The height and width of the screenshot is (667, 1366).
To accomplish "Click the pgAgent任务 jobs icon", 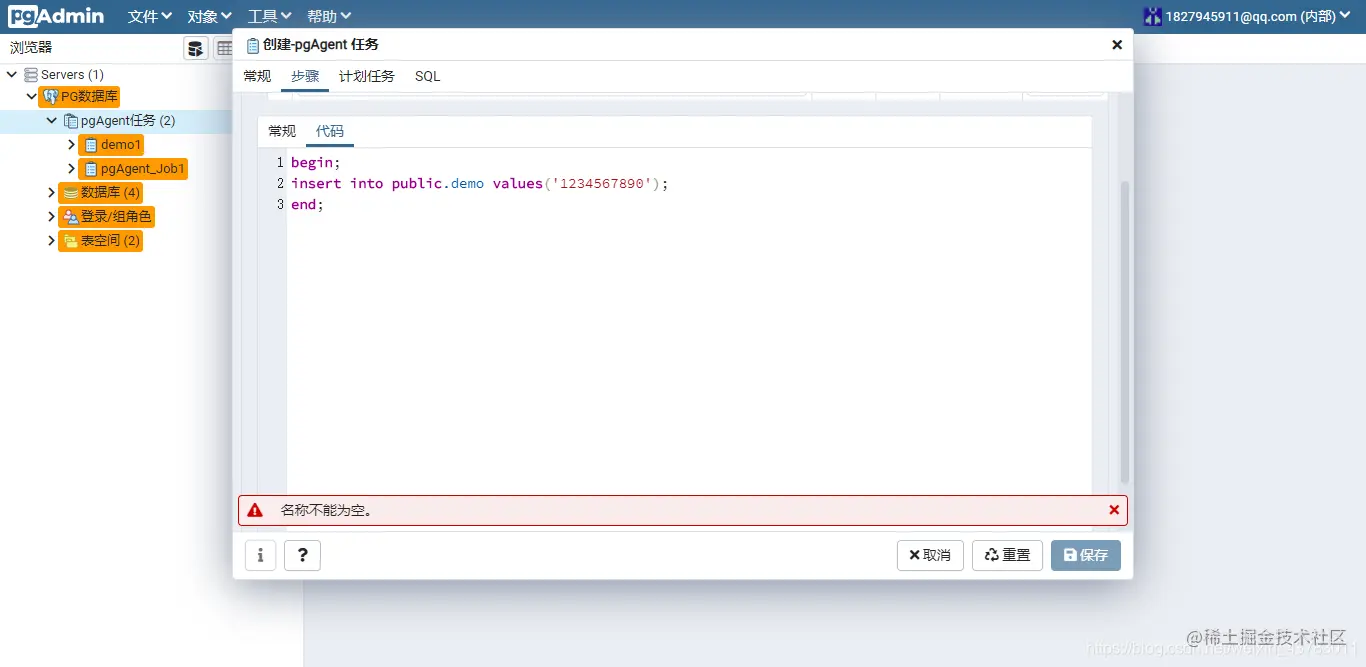I will coord(71,121).
